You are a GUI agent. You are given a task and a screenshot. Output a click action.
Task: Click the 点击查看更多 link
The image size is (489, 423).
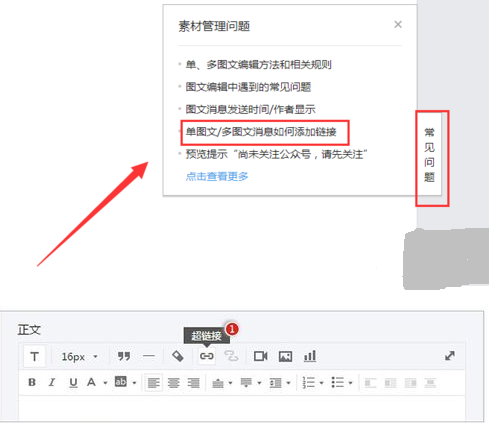[217, 176]
